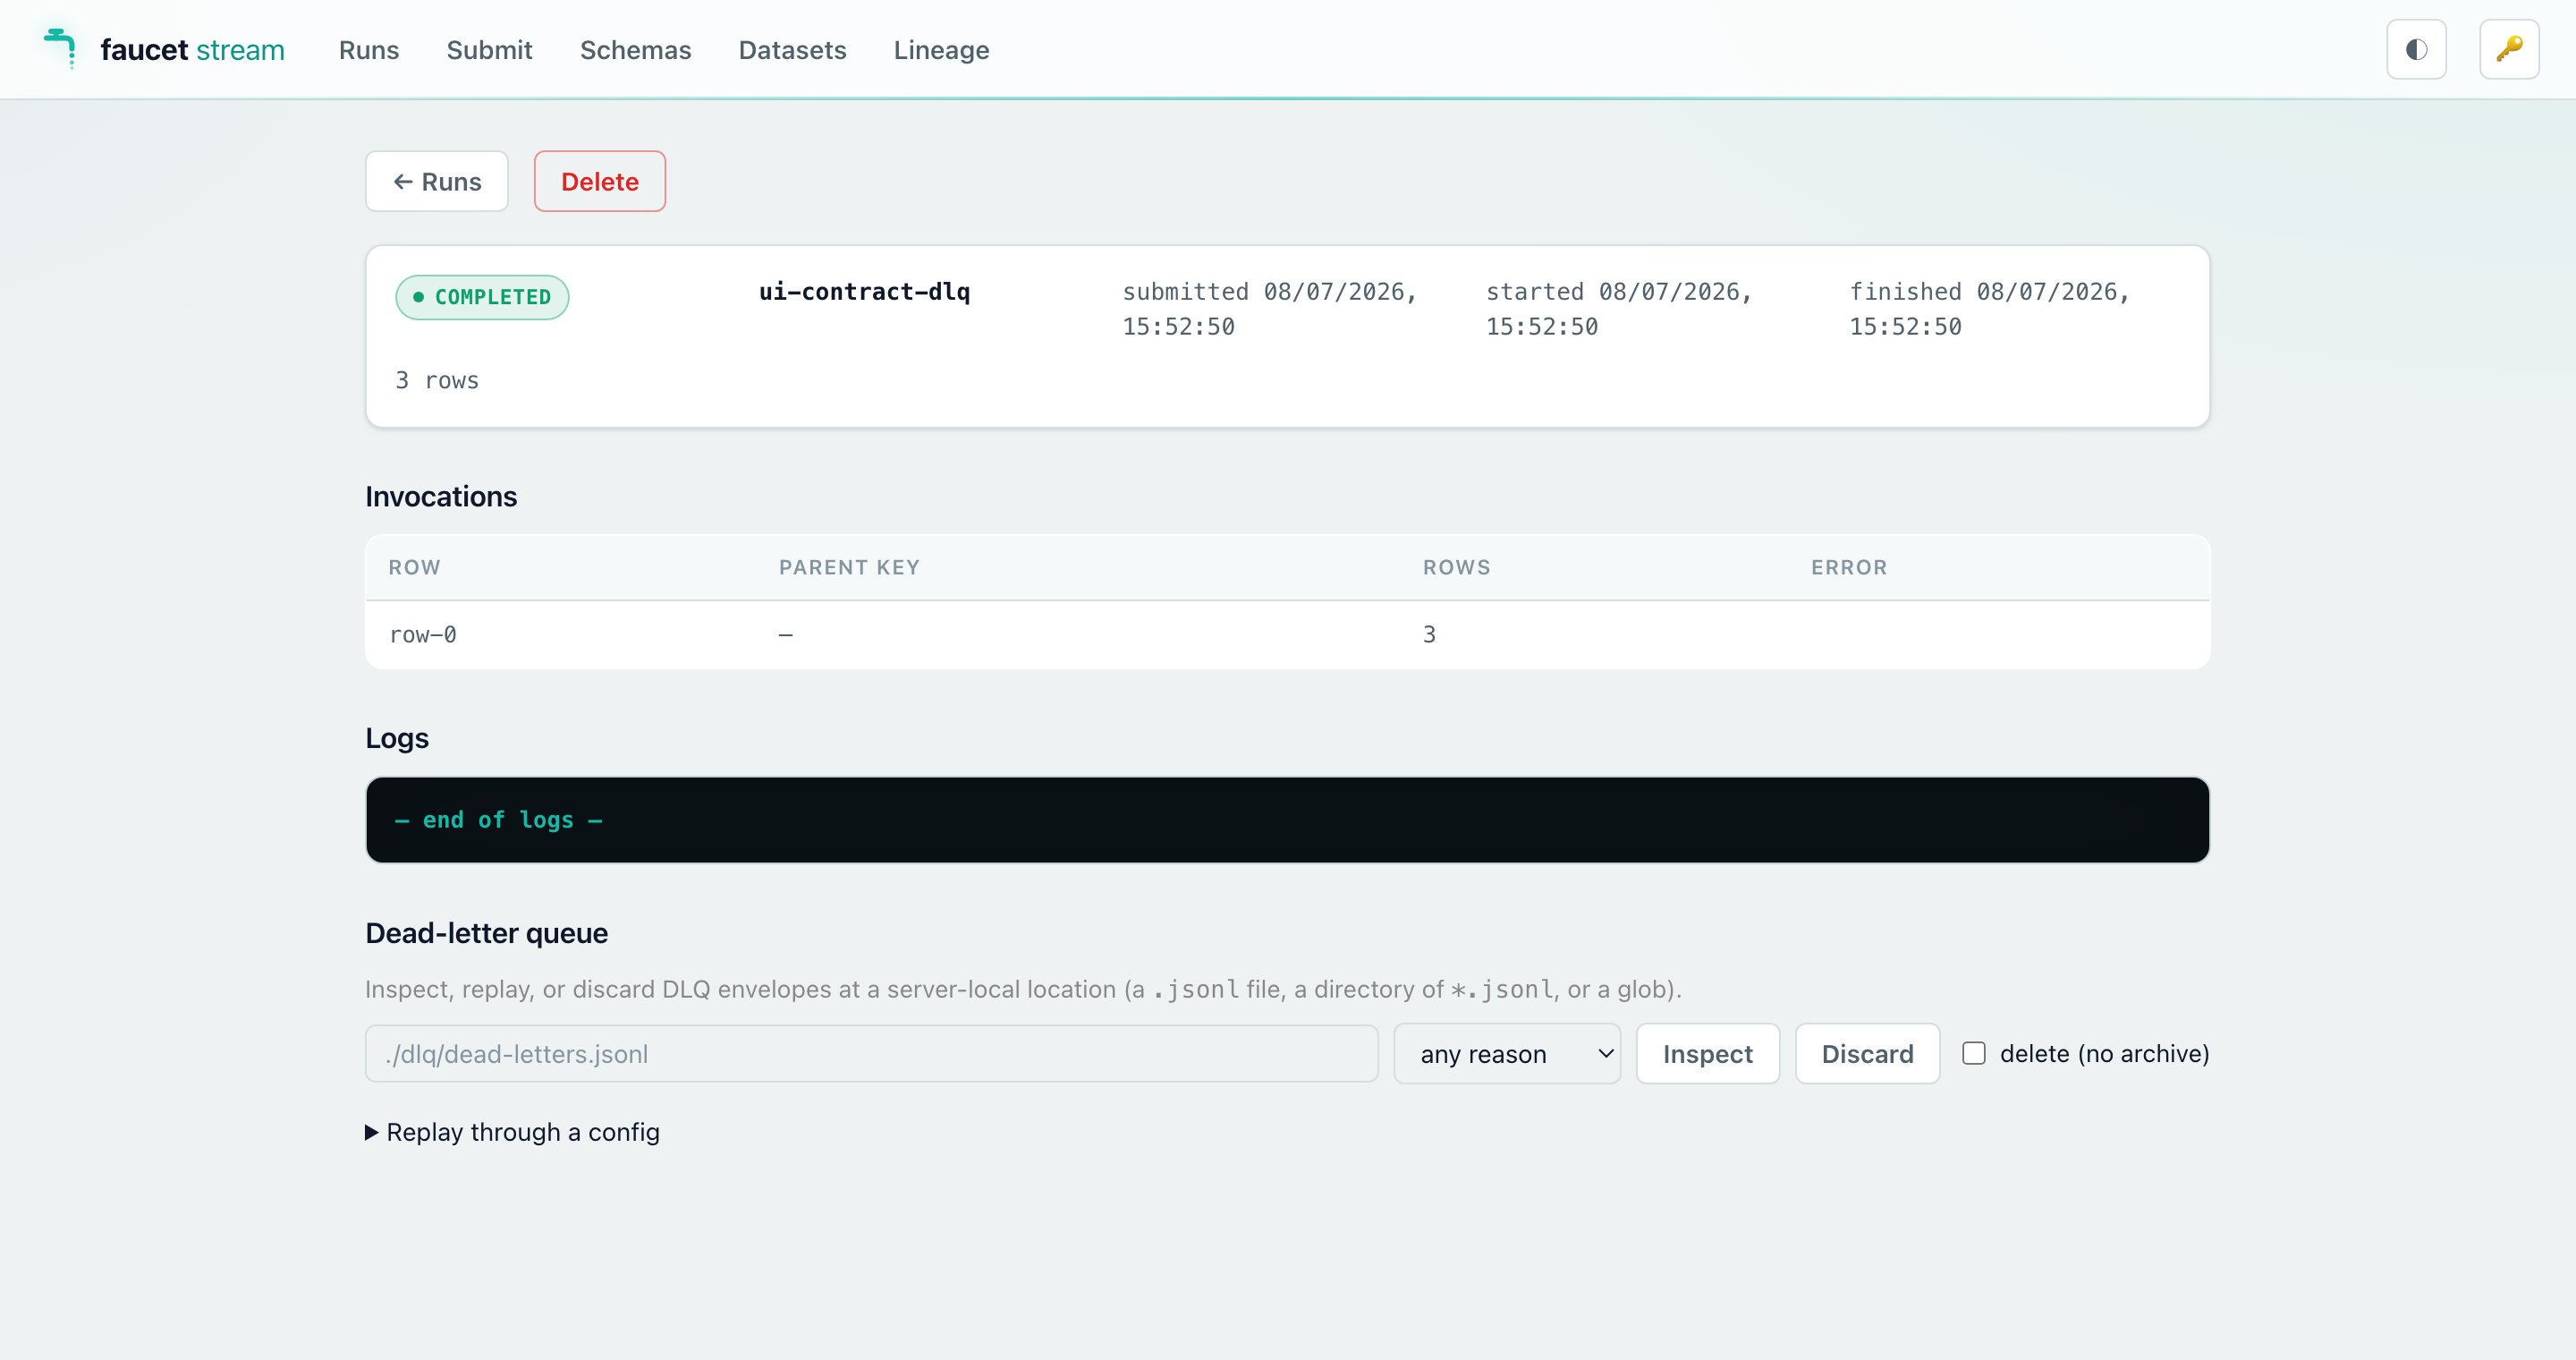The height and width of the screenshot is (1360, 2576).
Task: Click the finished timestamp text
Action: 1989,309
